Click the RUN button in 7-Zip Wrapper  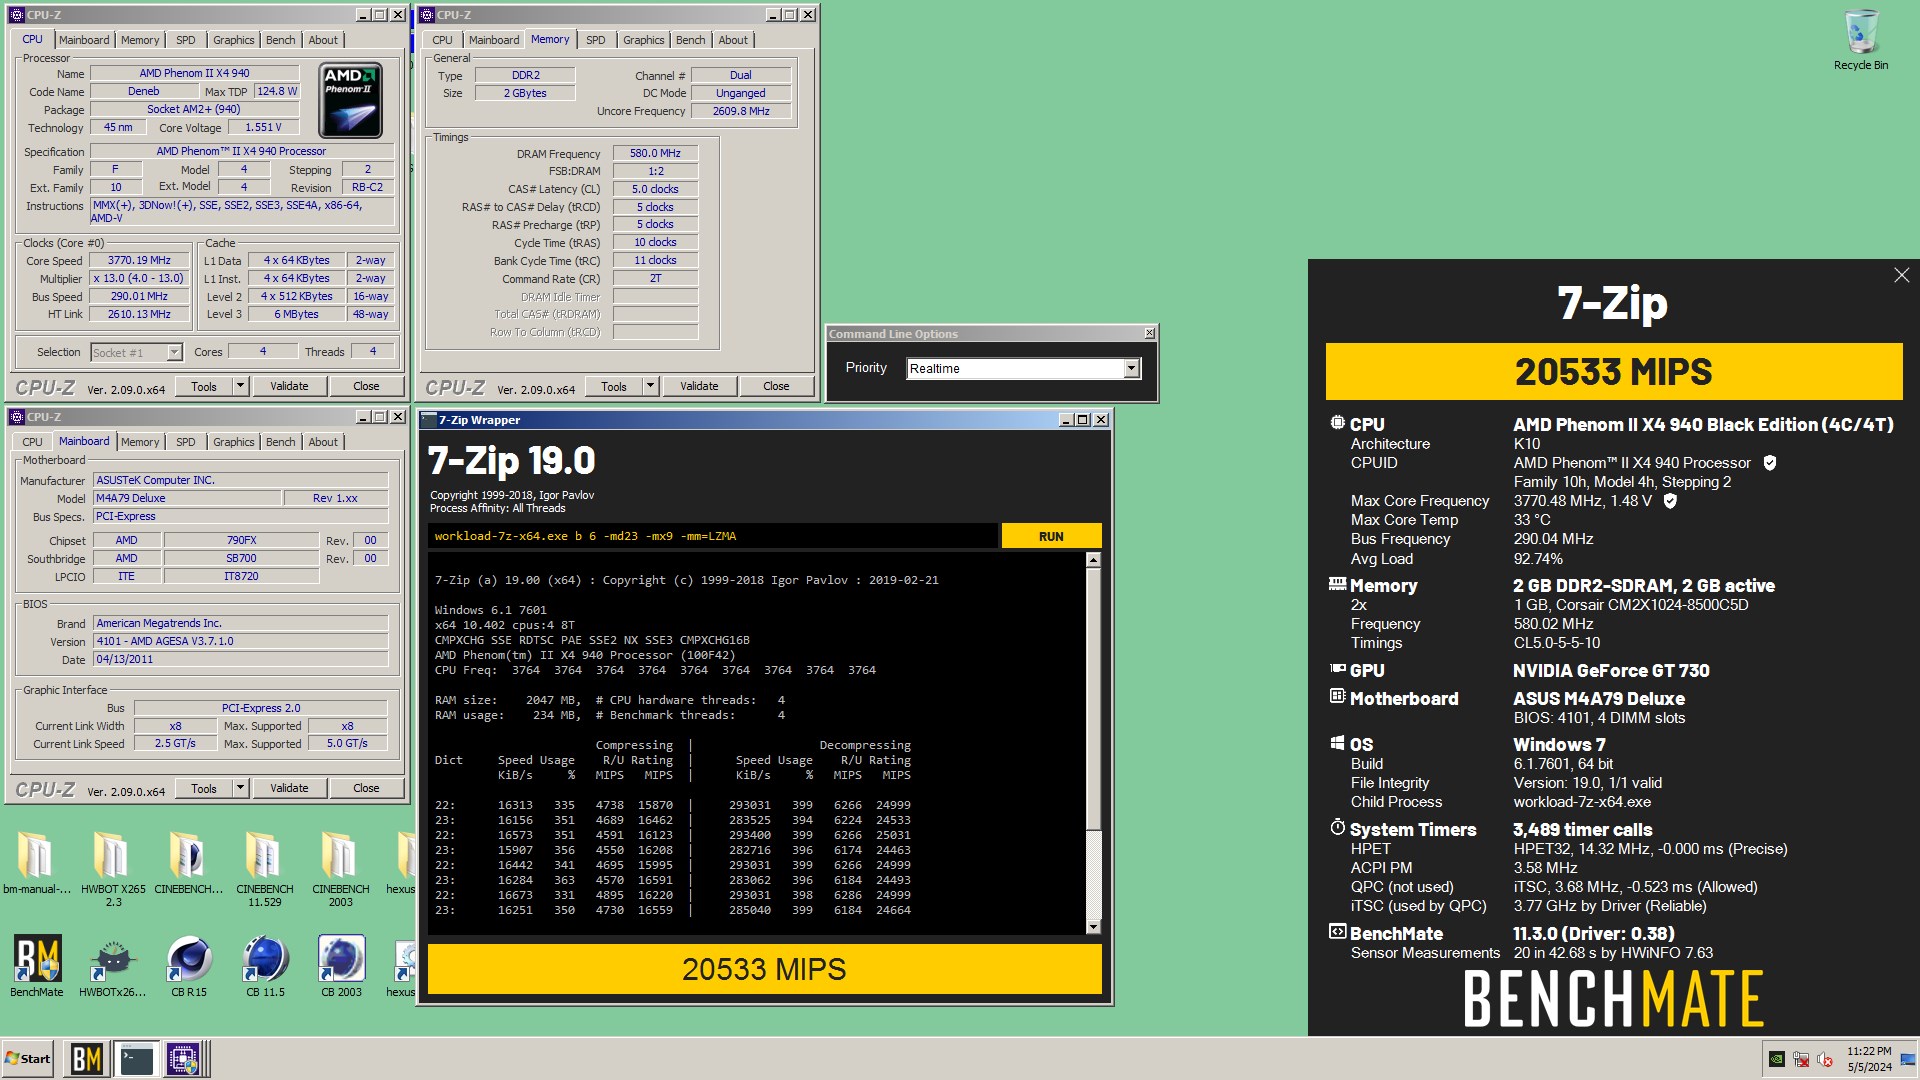[1051, 536]
